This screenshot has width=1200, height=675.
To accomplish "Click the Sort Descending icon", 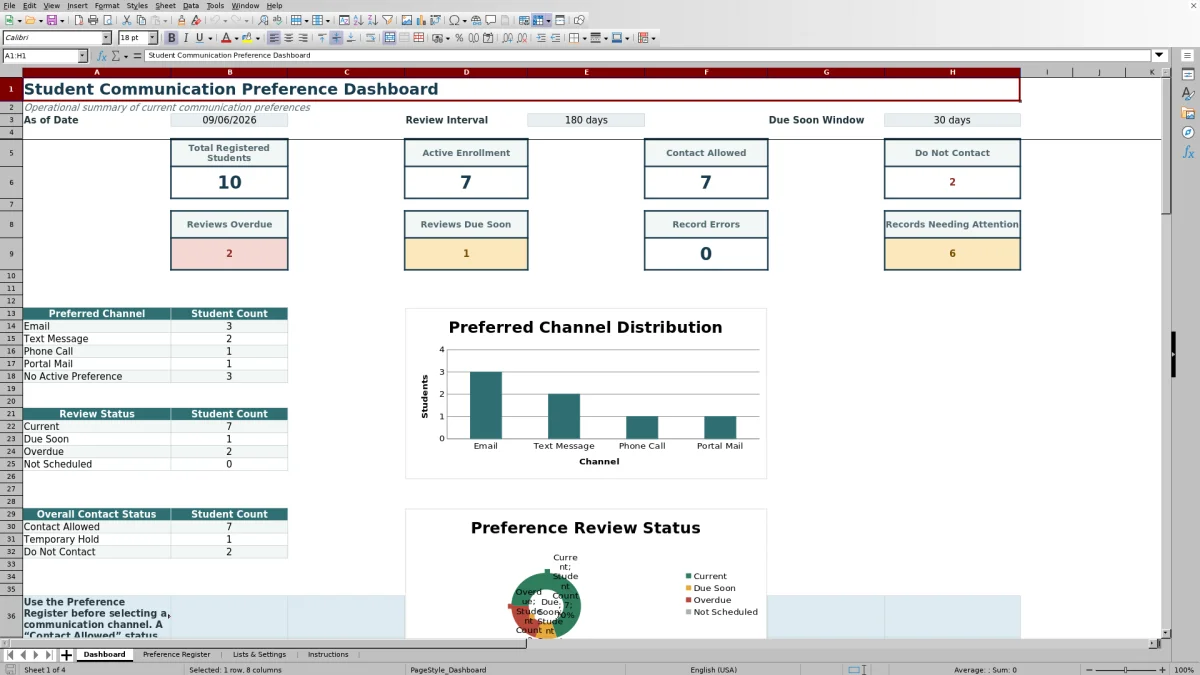I will 373,20.
